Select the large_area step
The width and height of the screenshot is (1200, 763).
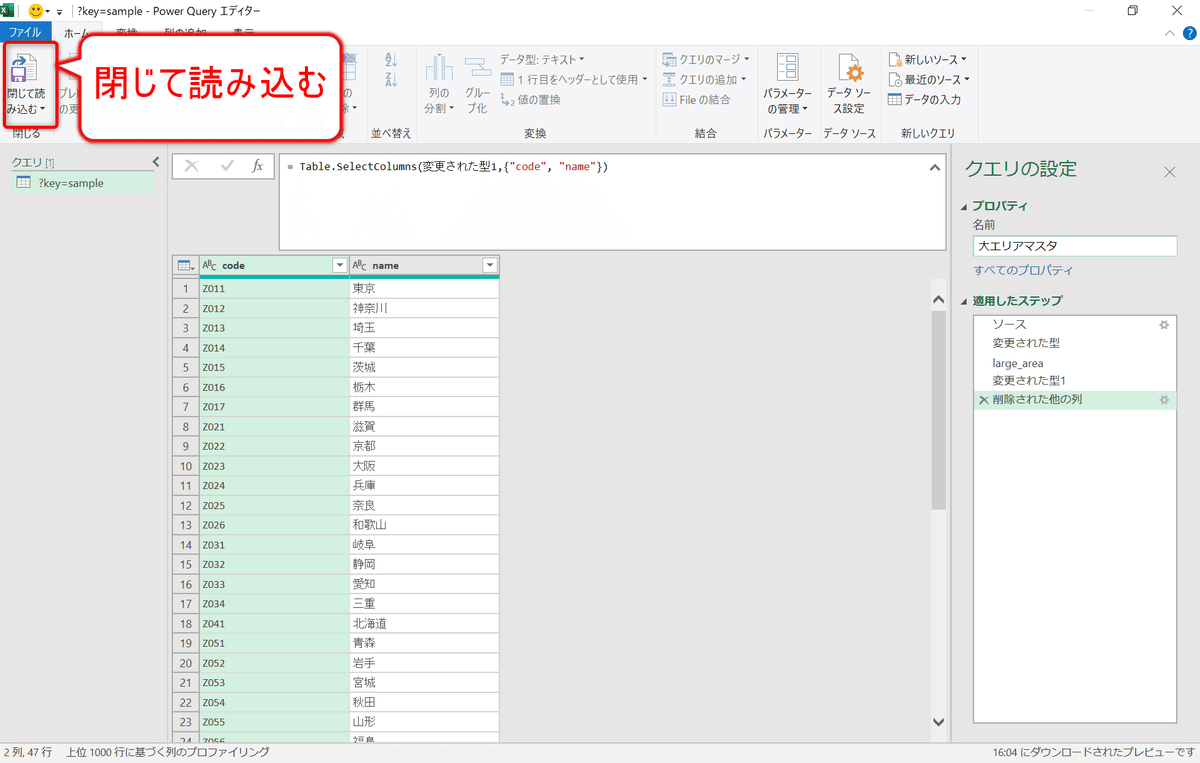1075,363
